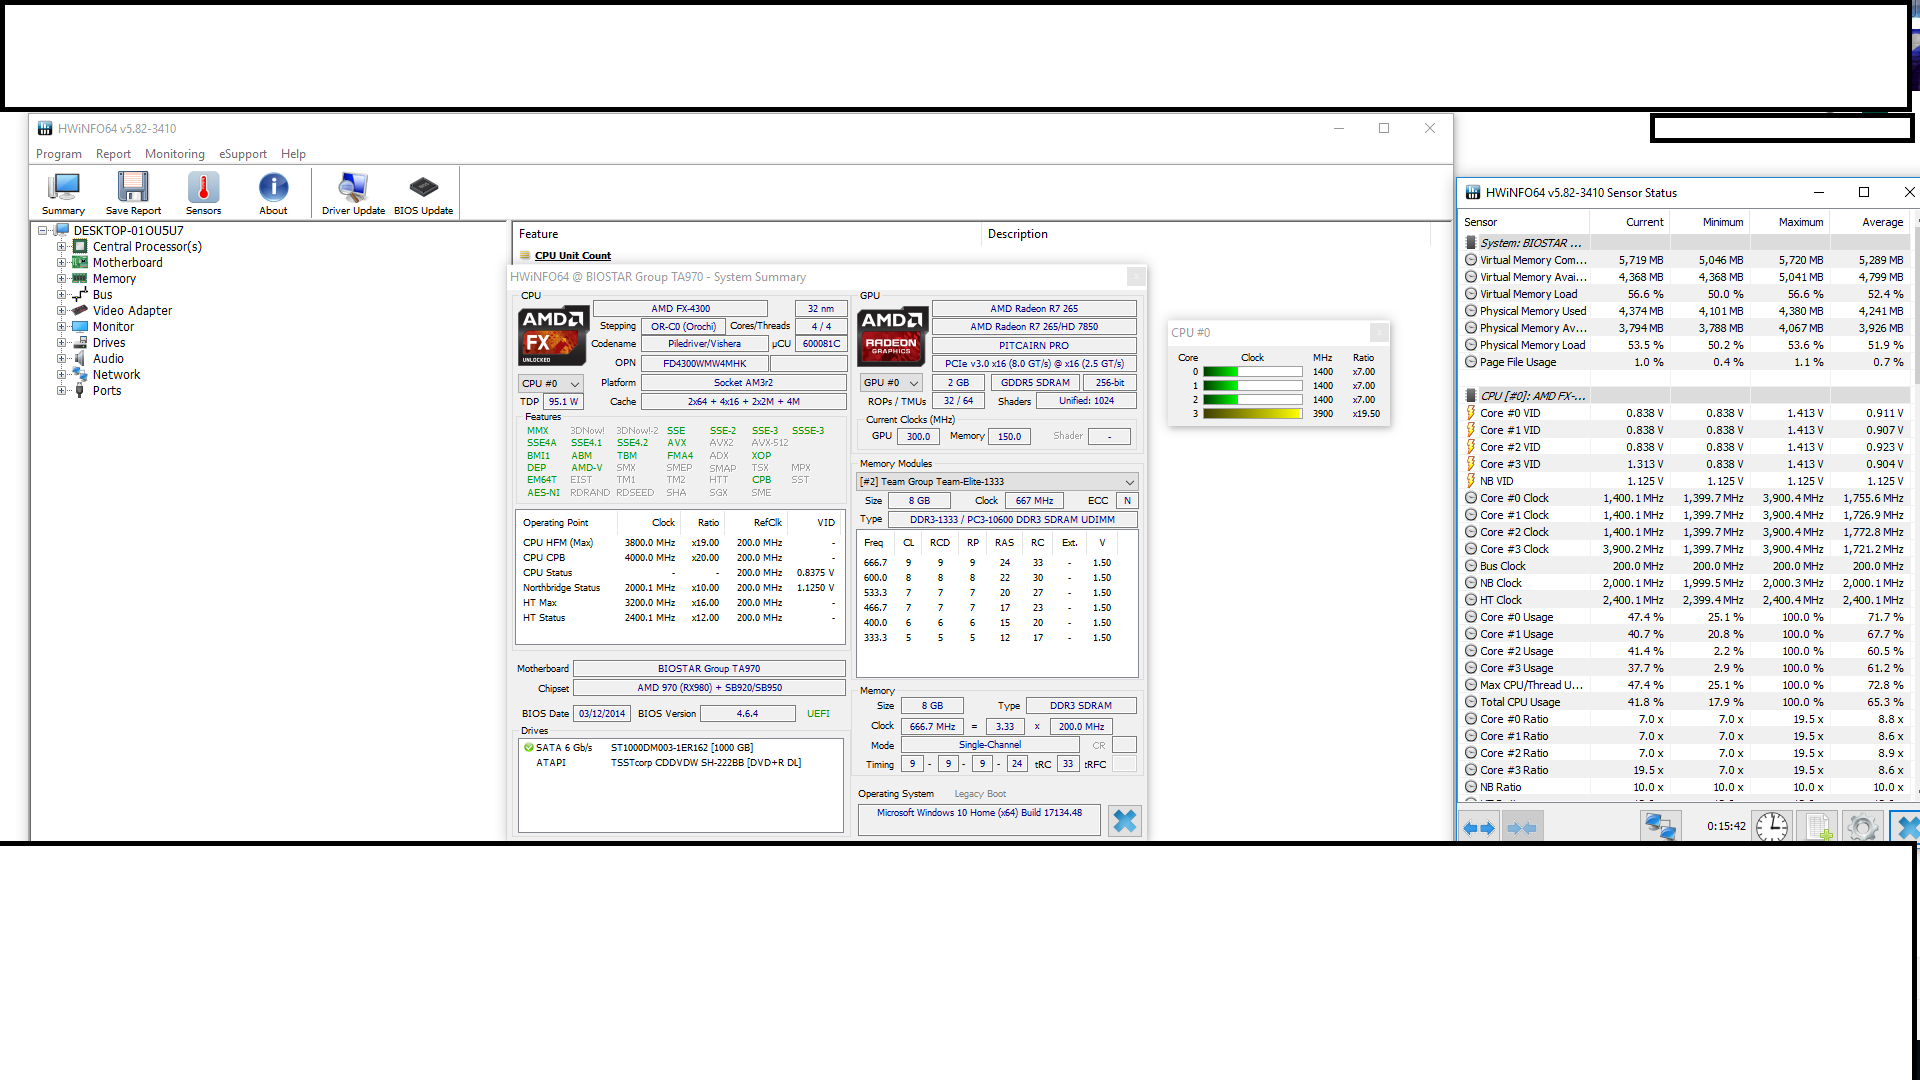Open the memory module Team-Elite-1333 dropdown

click(x=997, y=482)
